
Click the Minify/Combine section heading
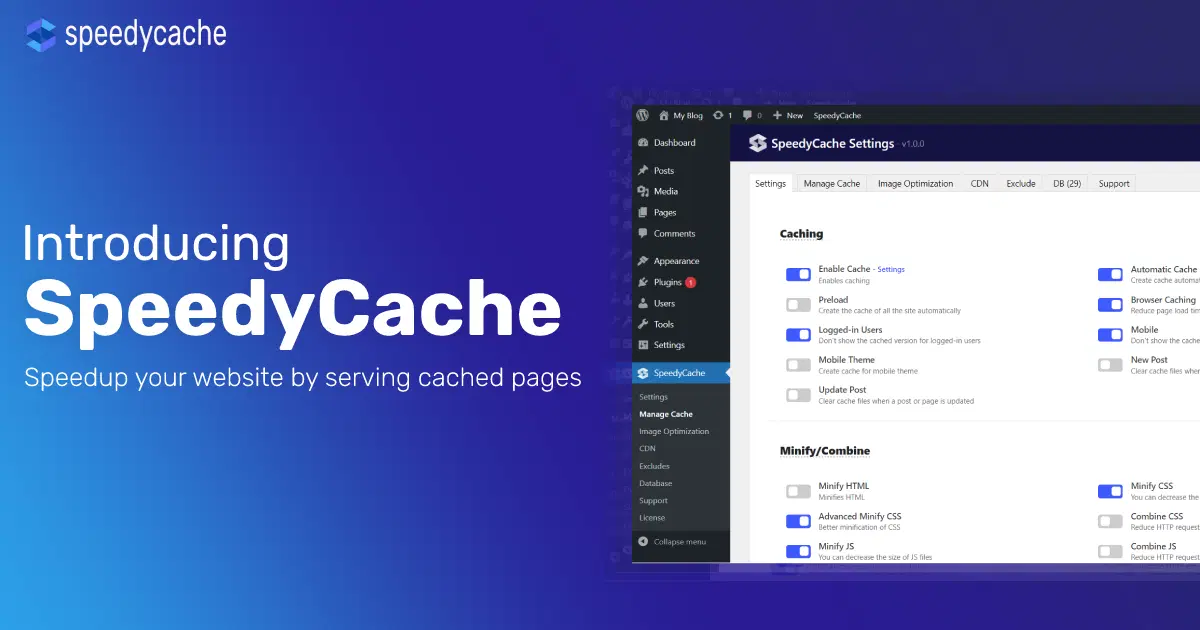pyautogui.click(x=825, y=451)
